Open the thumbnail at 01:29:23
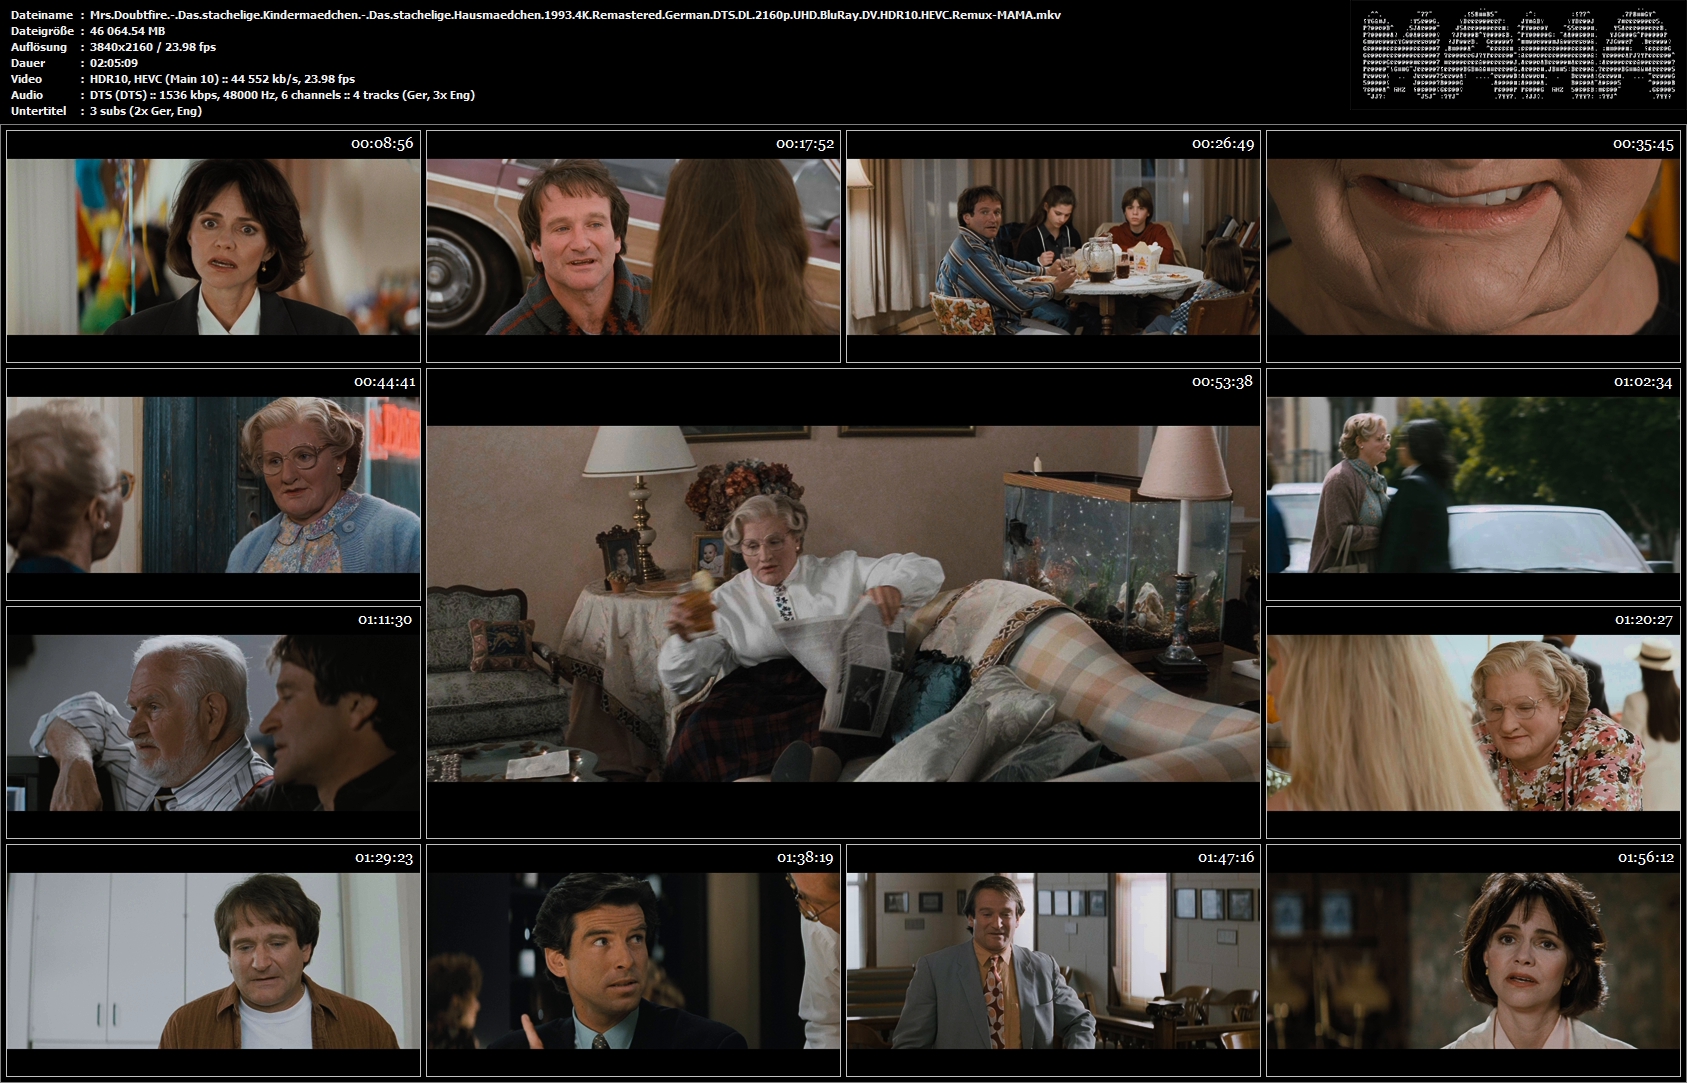Image resolution: width=1687 pixels, height=1083 pixels. pos(213,960)
